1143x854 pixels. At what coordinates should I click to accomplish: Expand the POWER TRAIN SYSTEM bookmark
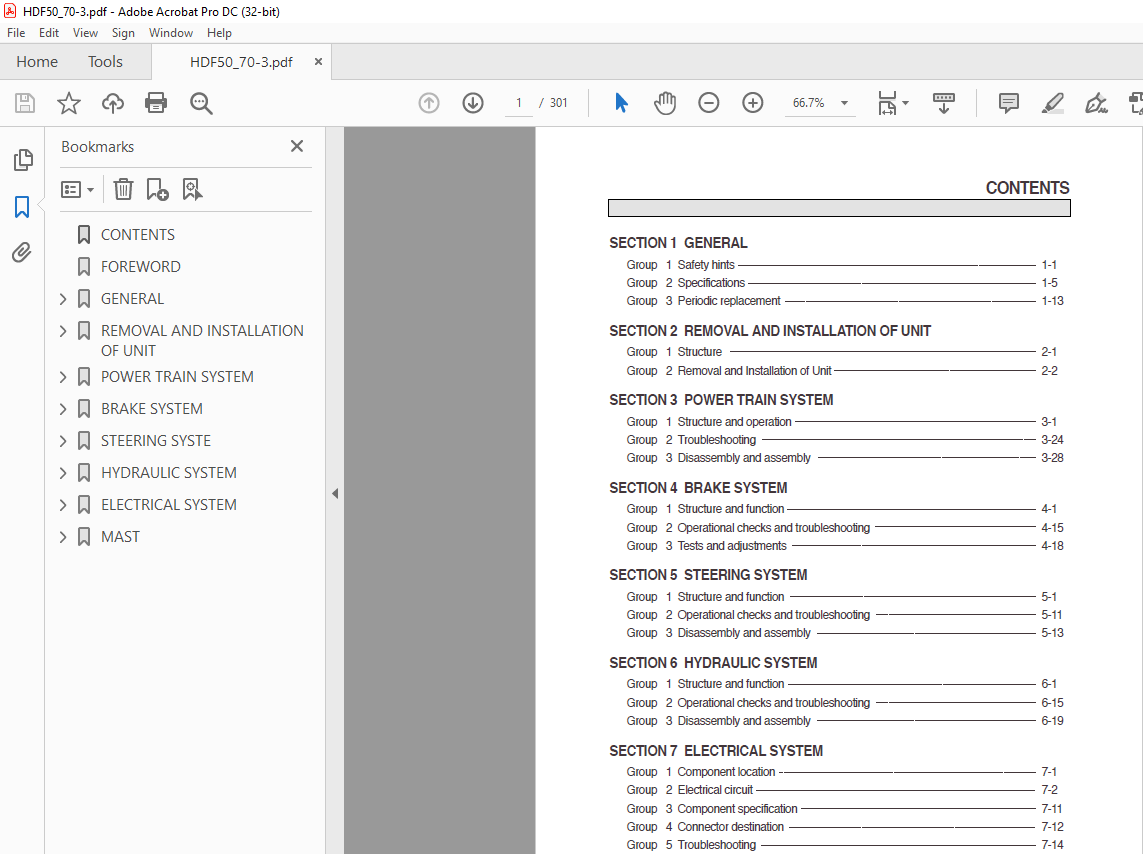(x=63, y=377)
